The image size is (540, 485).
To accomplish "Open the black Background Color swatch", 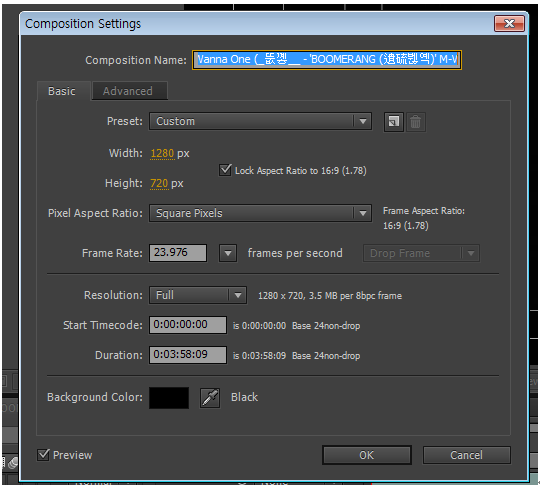I will point(169,398).
